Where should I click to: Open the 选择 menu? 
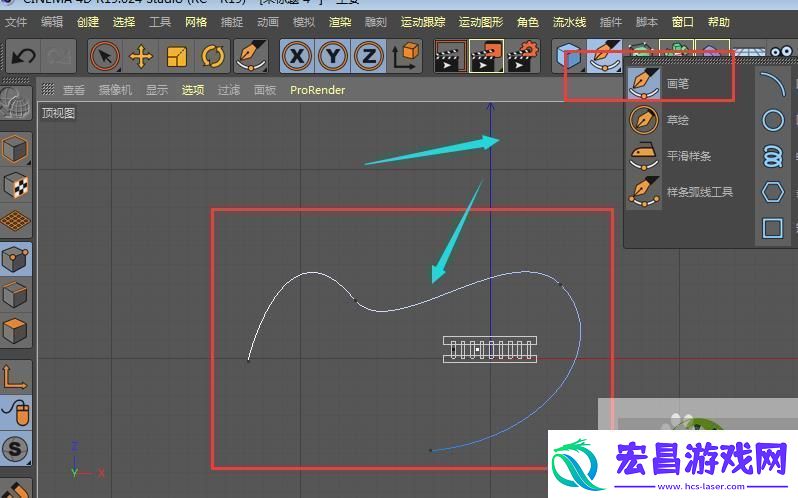pos(124,22)
